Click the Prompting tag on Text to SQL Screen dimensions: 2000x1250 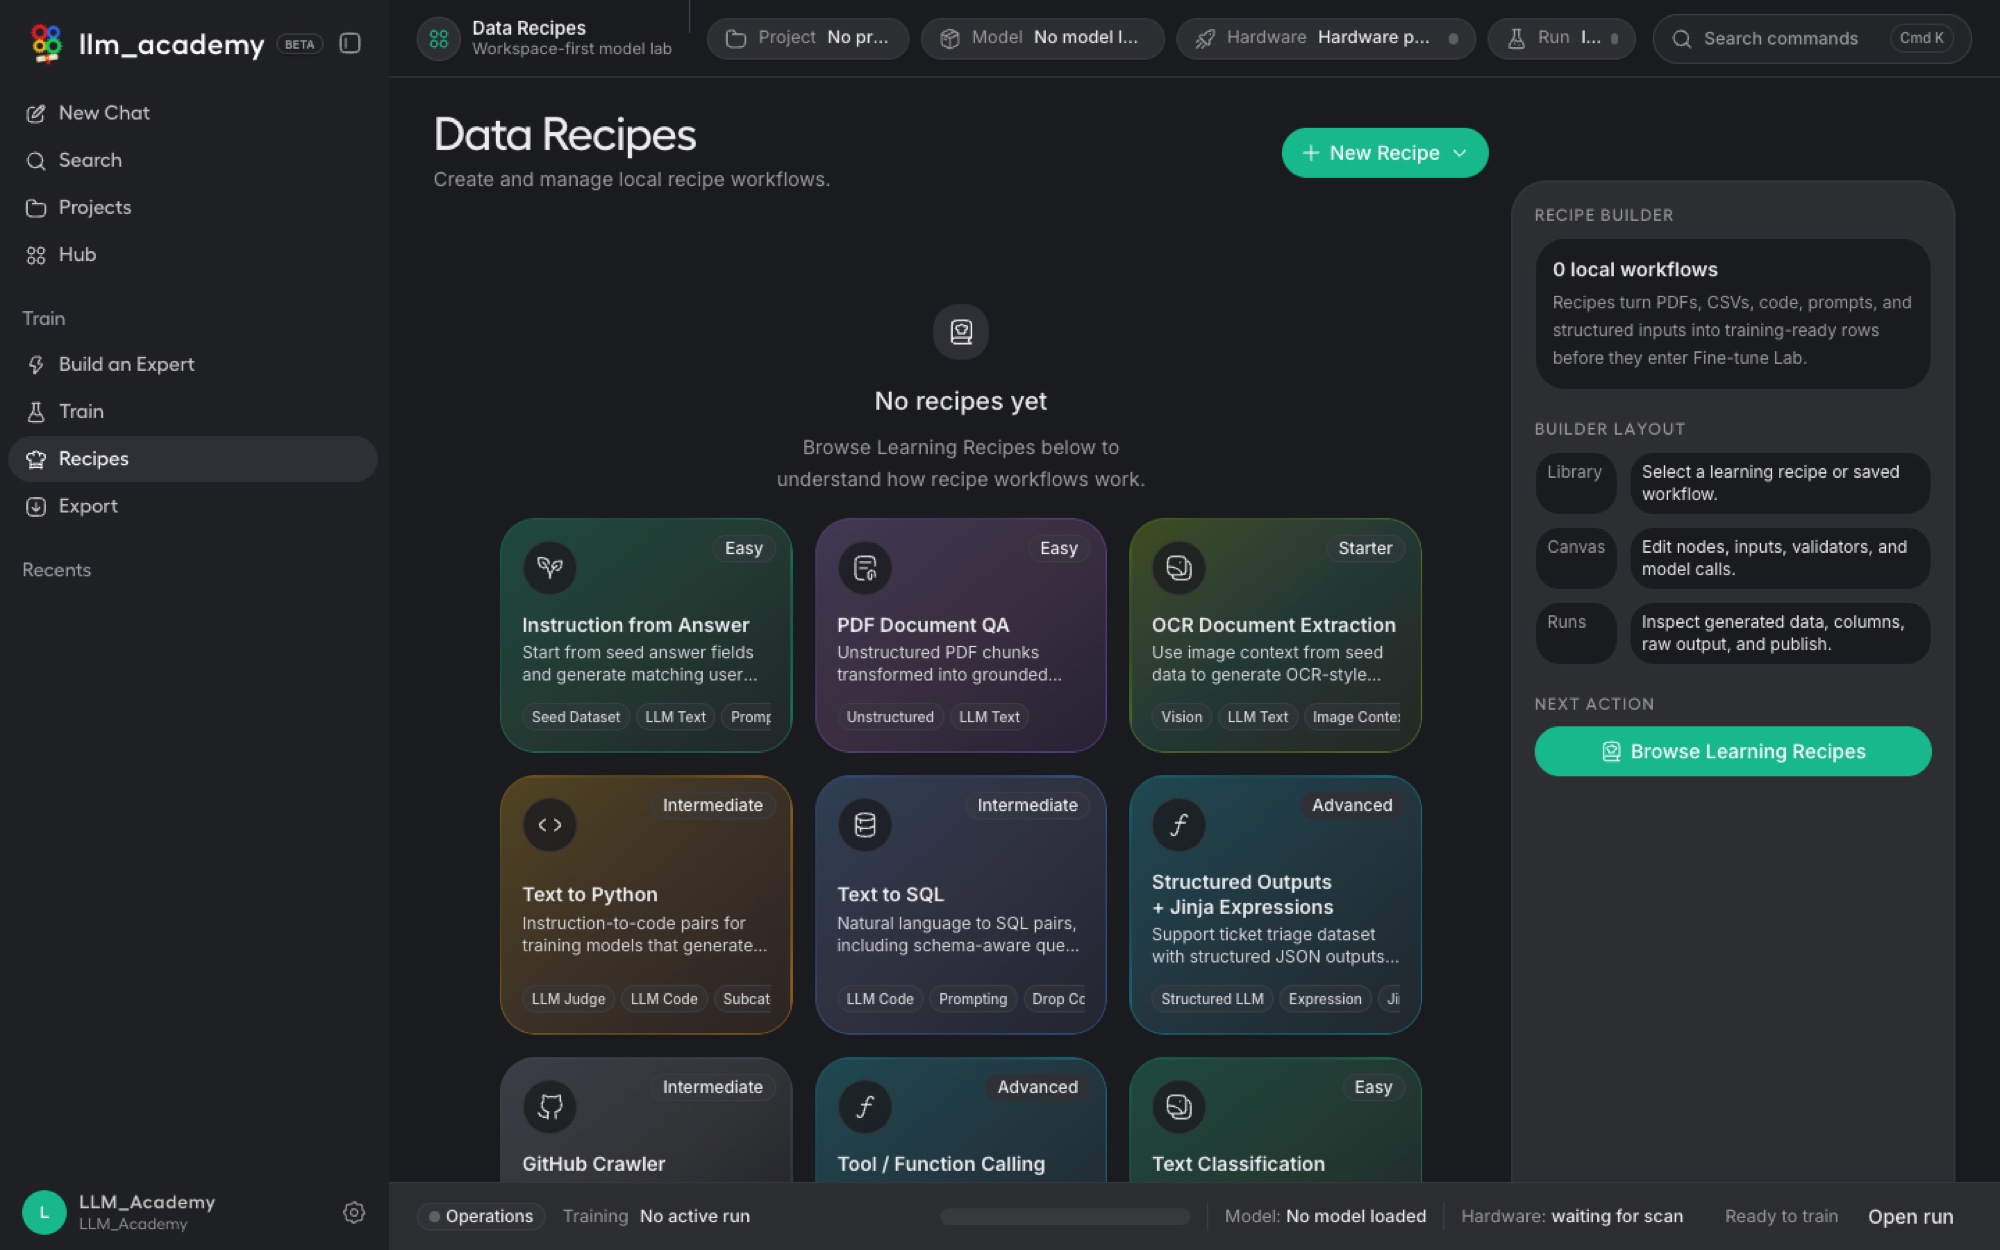[x=973, y=999]
